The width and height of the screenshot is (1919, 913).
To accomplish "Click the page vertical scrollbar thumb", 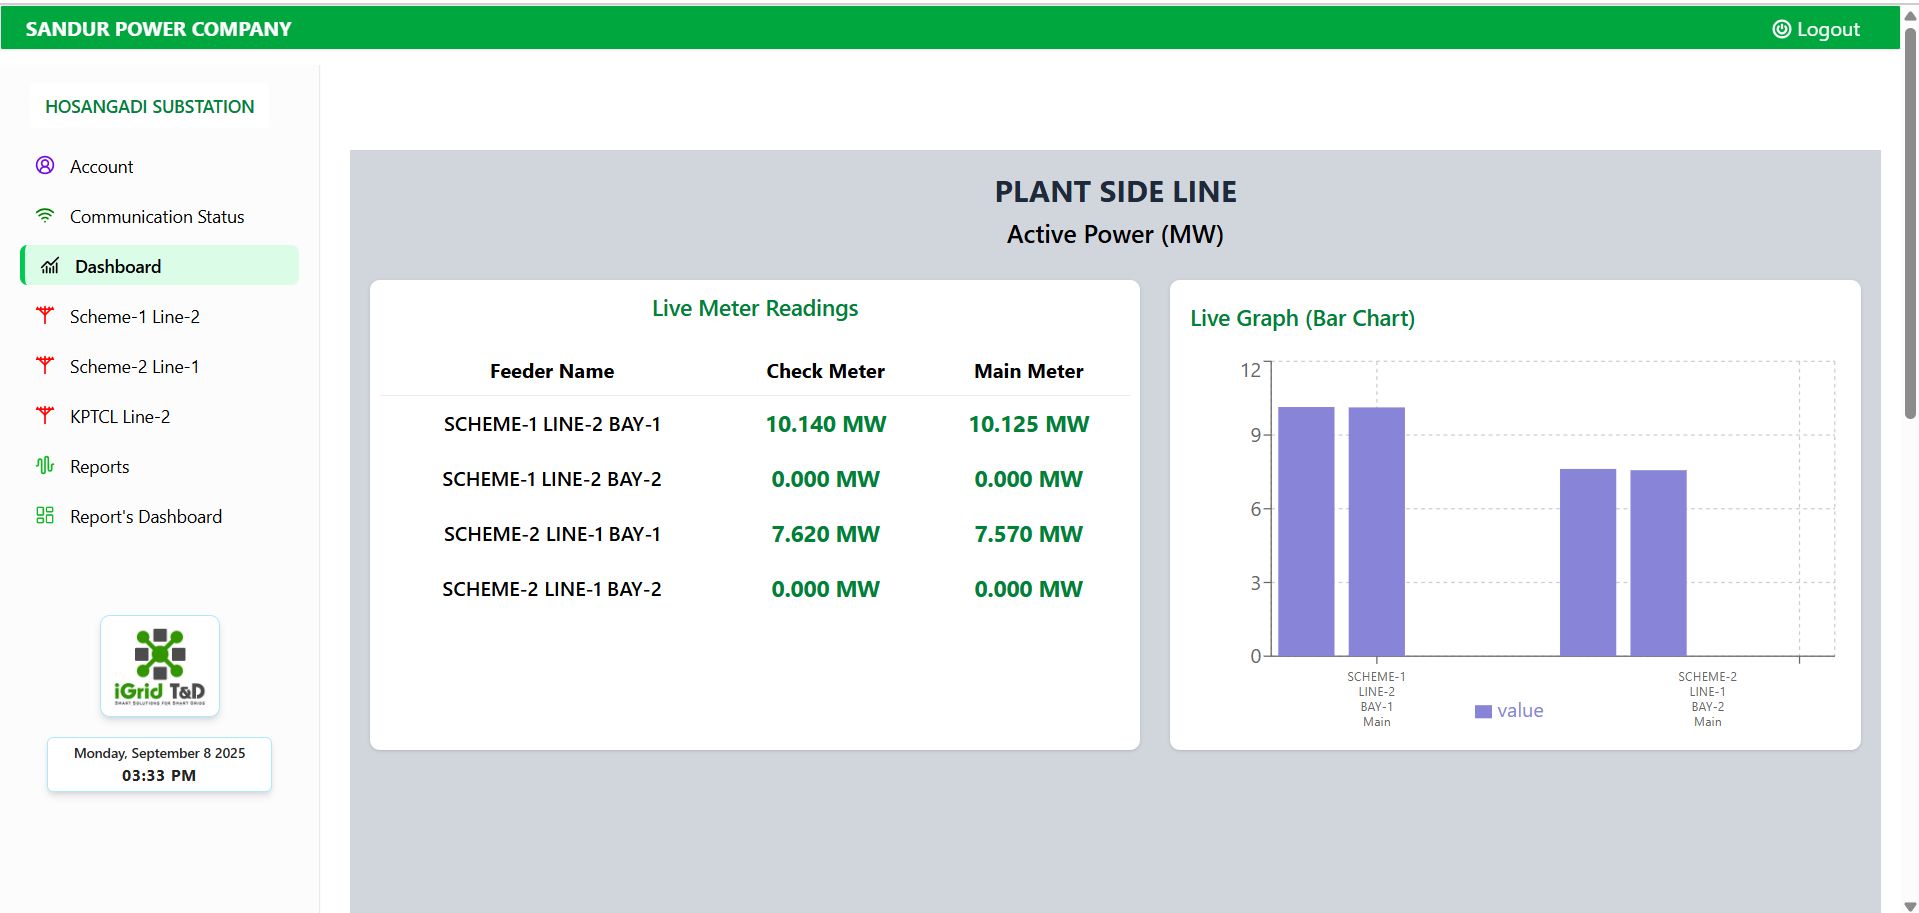I will tap(1910, 225).
